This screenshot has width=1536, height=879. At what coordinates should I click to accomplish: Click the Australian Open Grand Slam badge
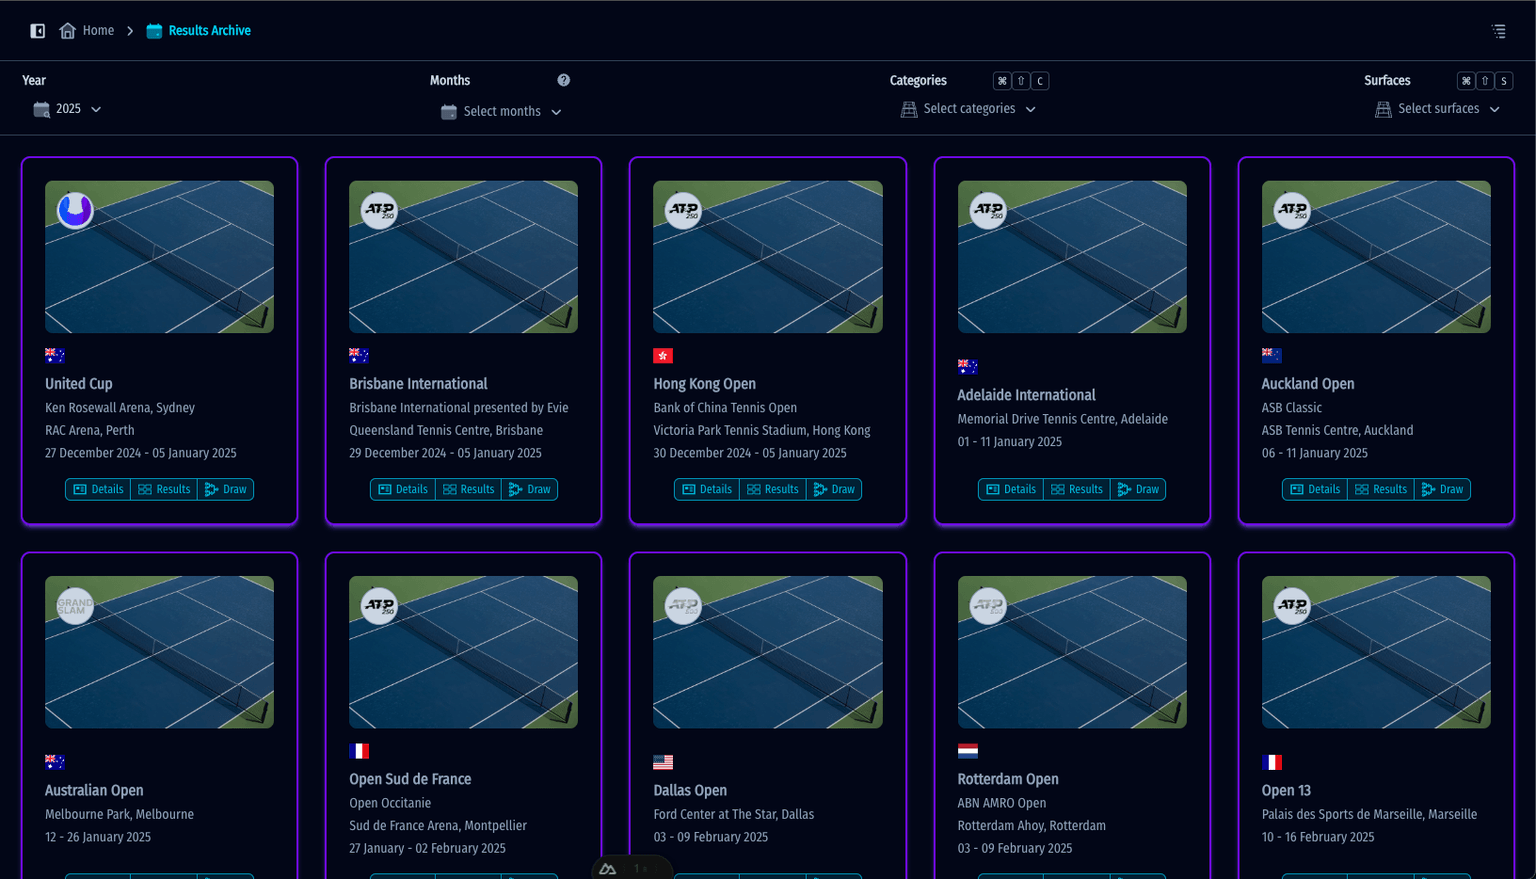tap(75, 605)
